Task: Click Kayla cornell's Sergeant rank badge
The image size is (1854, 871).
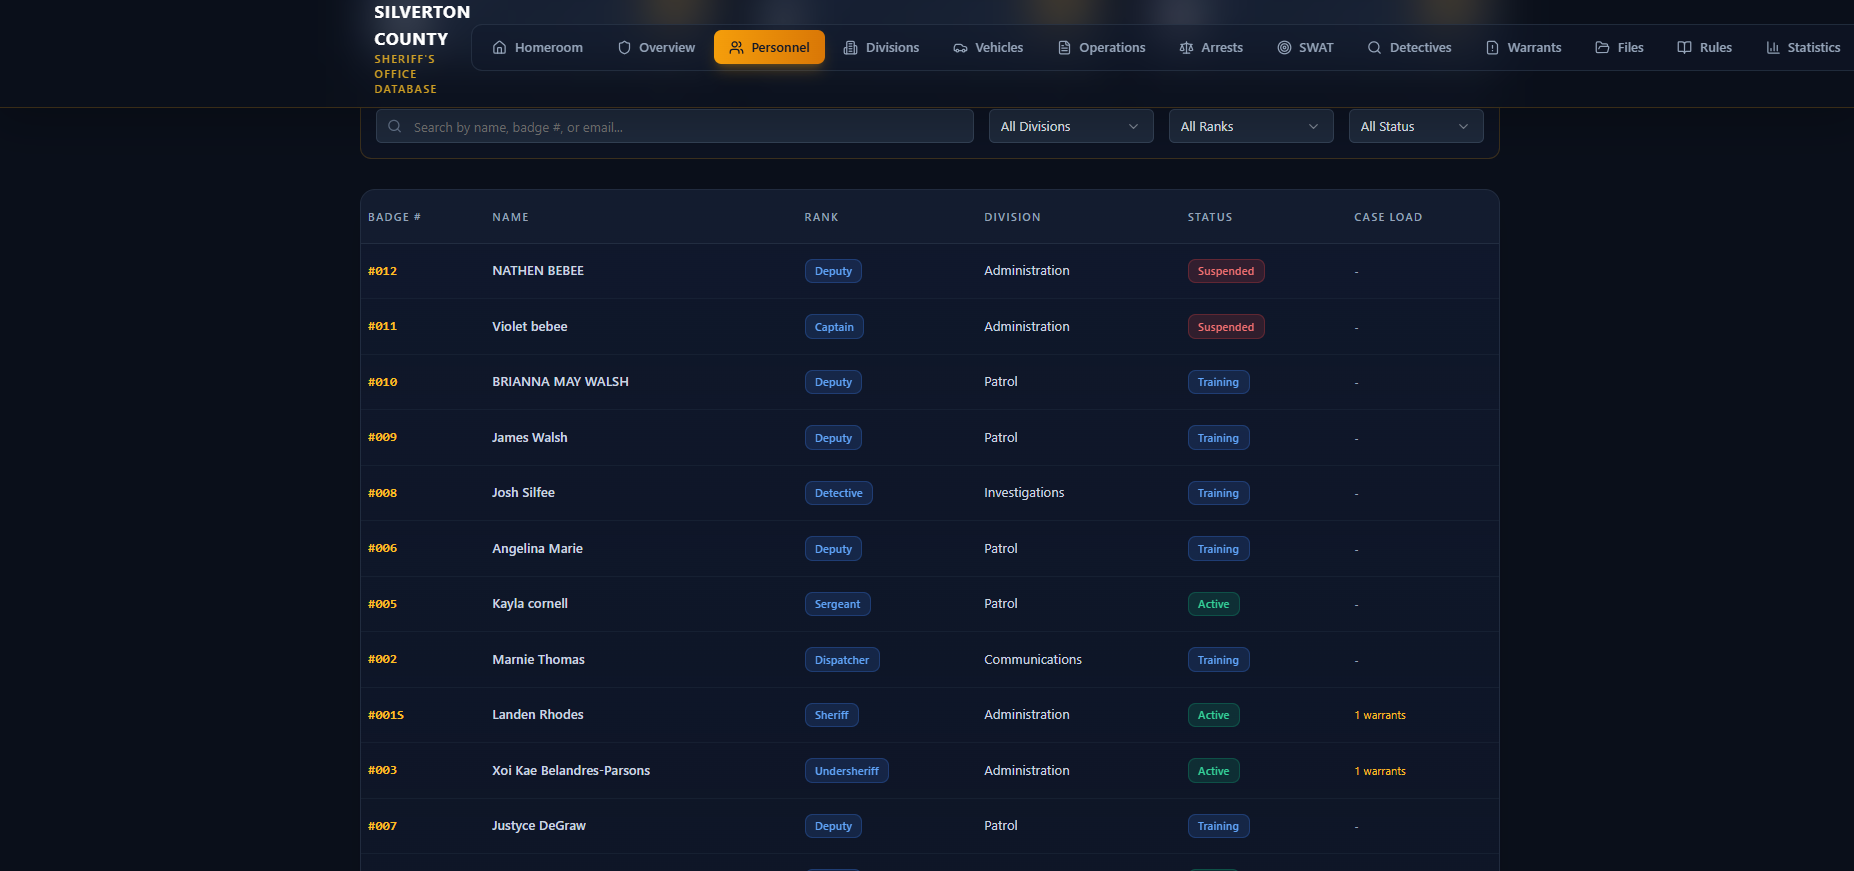Action: [x=837, y=604]
